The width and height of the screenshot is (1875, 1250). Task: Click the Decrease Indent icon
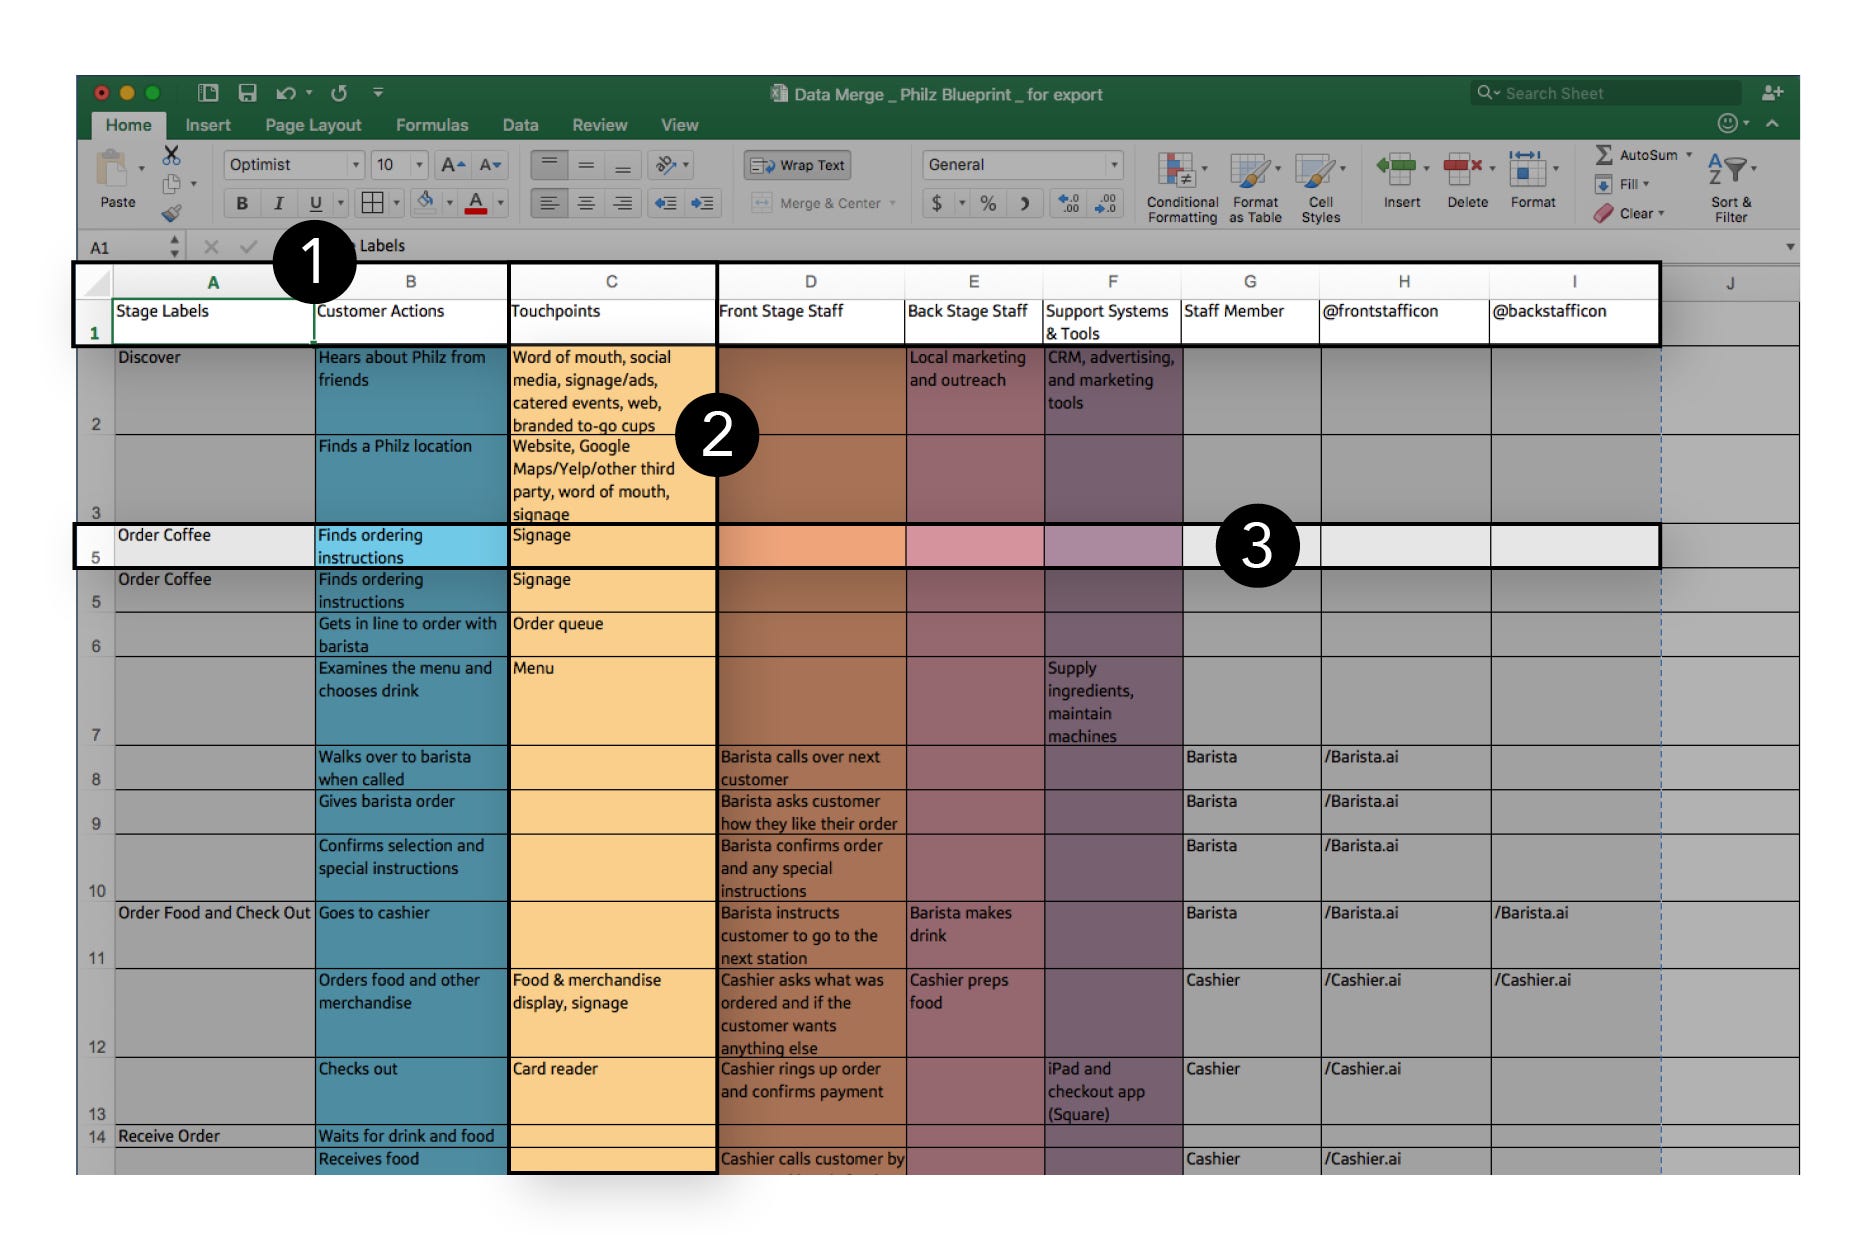[665, 203]
